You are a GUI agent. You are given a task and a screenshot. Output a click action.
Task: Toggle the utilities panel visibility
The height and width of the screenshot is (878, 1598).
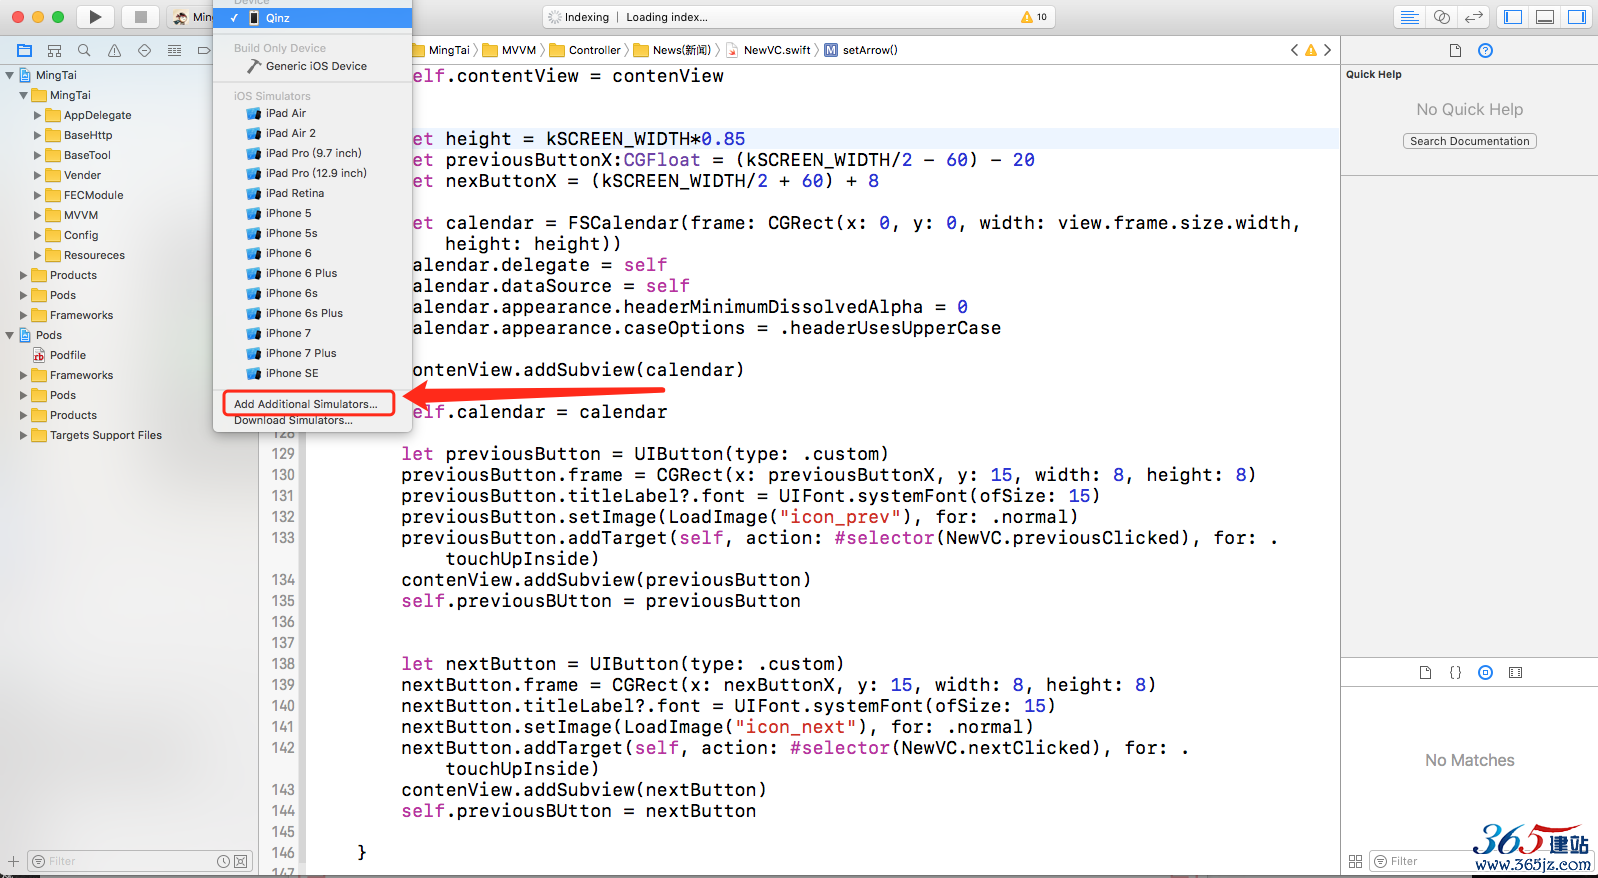coord(1577,17)
